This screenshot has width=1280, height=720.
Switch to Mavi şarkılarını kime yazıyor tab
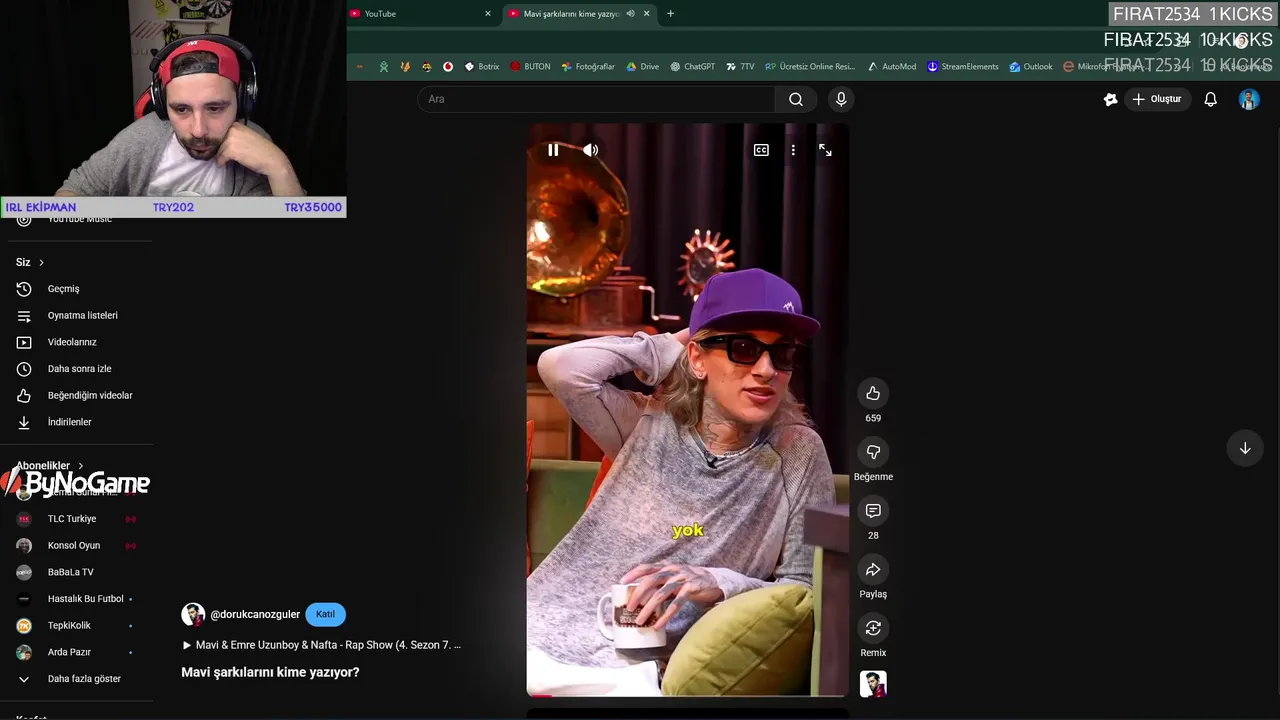(570, 14)
